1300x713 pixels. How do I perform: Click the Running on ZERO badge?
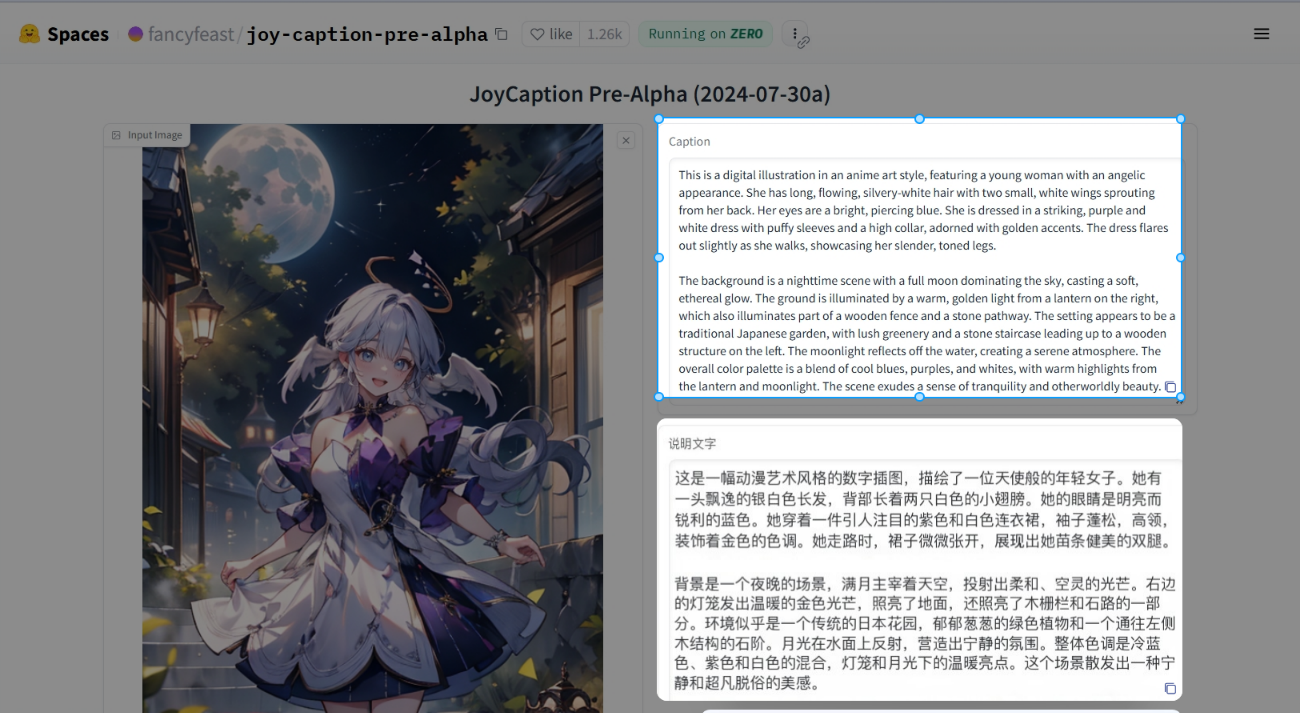tap(706, 34)
